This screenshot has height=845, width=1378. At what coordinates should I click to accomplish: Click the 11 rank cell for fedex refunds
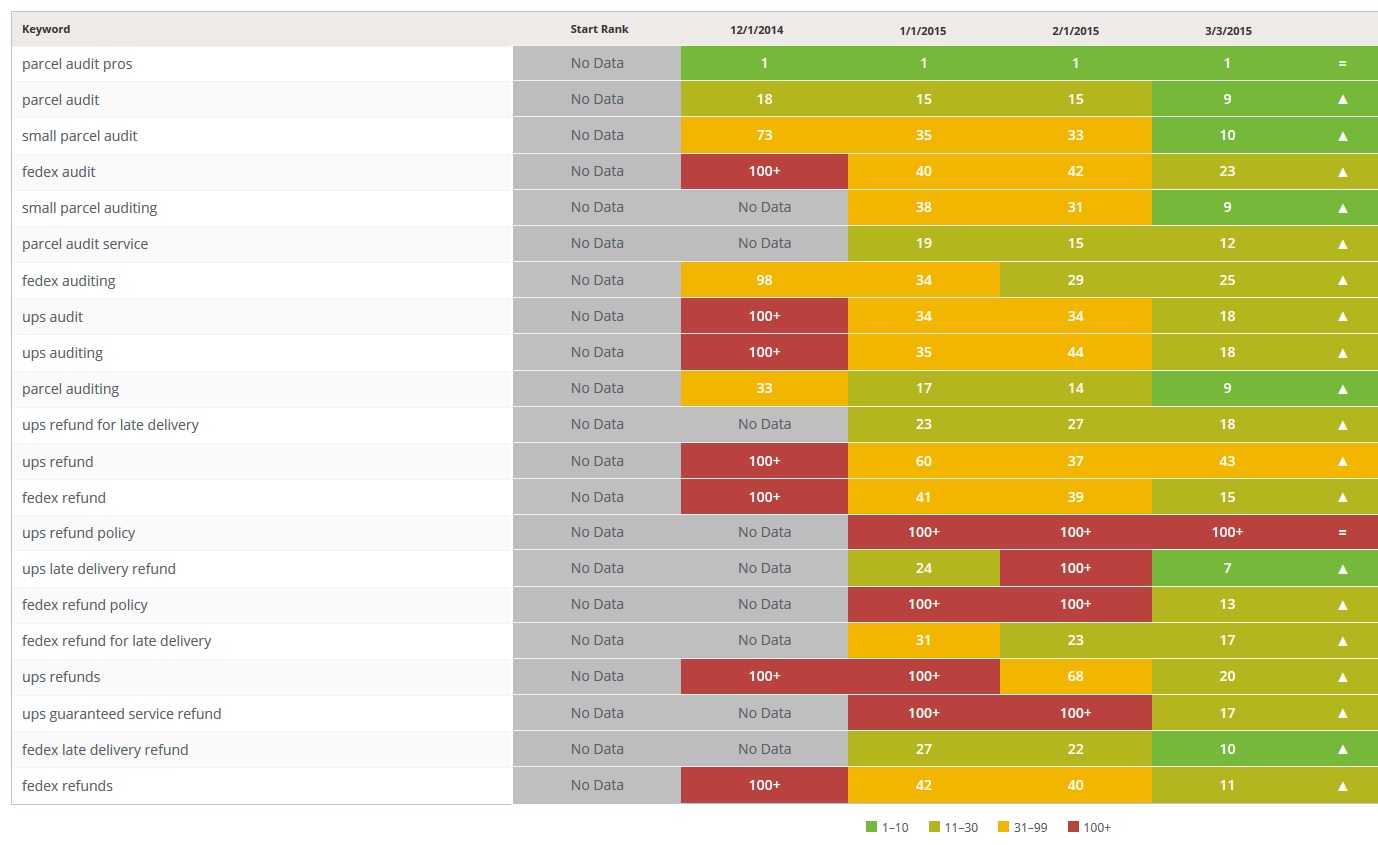pyautogui.click(x=1227, y=785)
